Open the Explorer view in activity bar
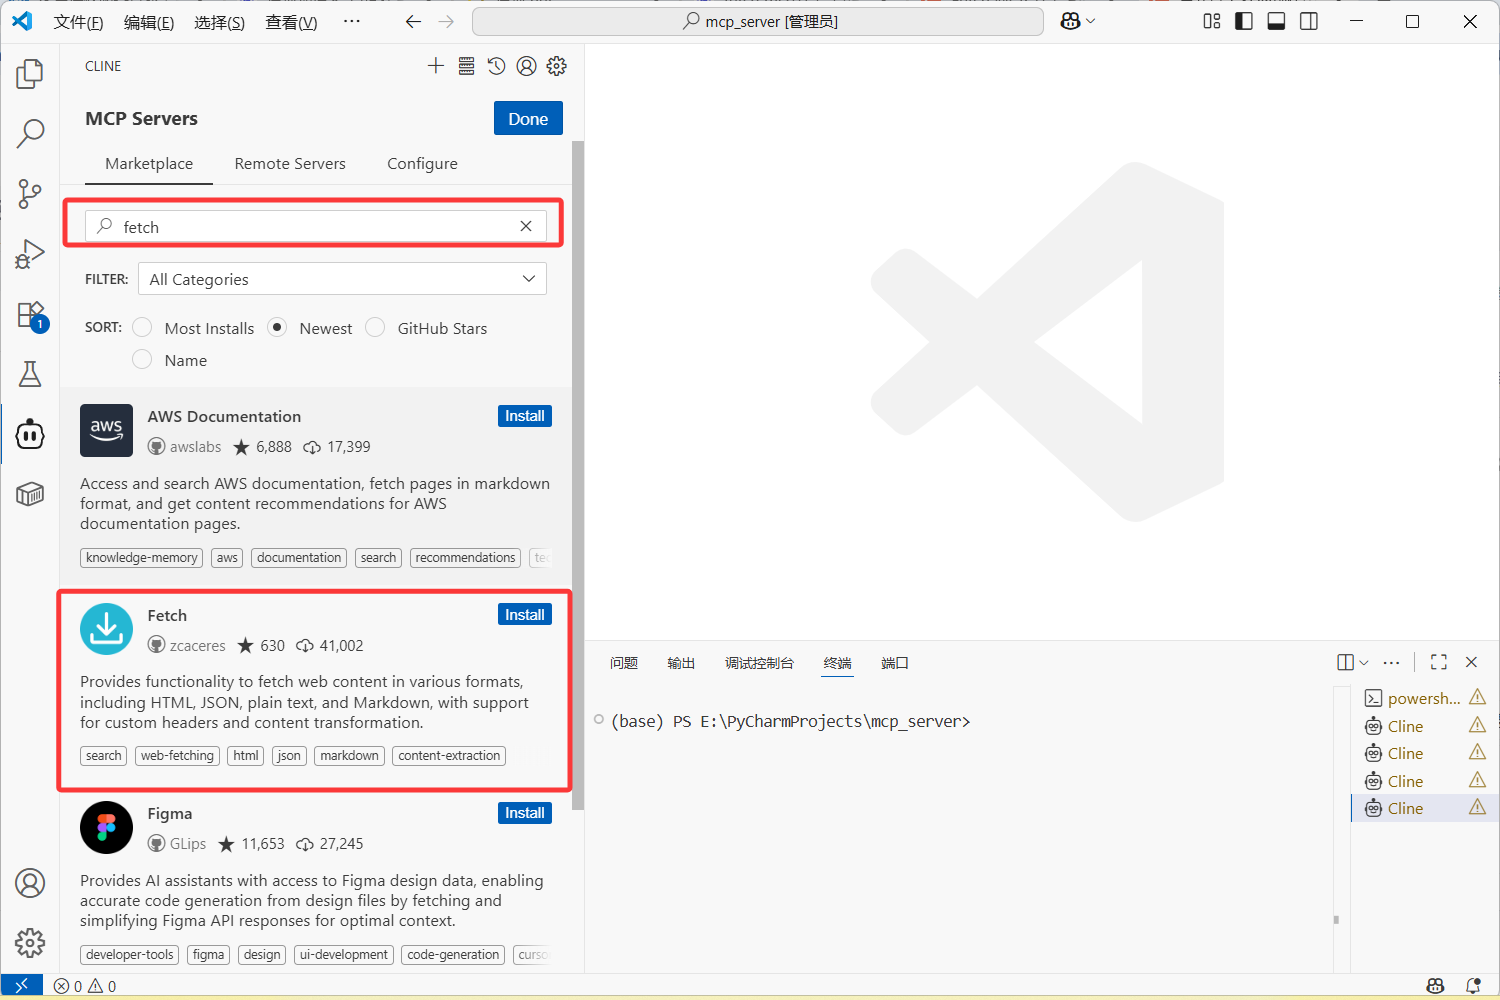The image size is (1500, 1000). 30,73
